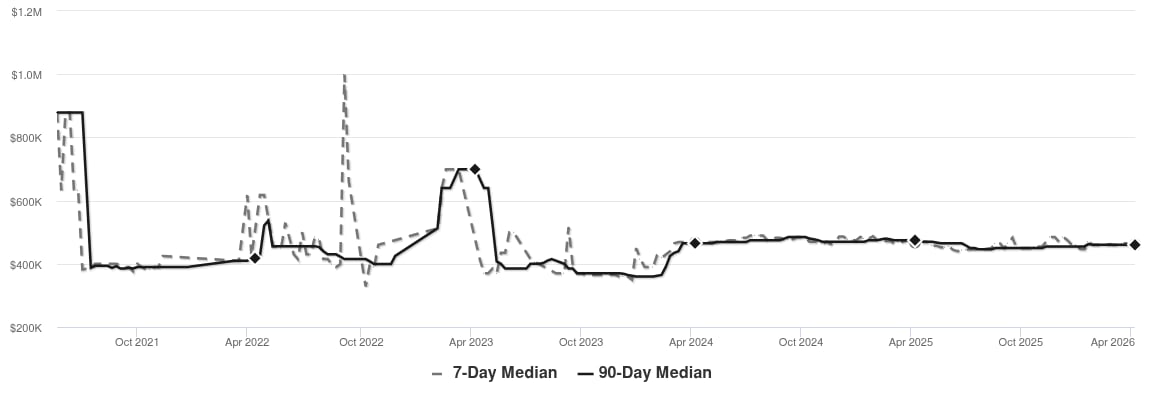Toggle the 90-Day Median legend entry

tap(654, 373)
